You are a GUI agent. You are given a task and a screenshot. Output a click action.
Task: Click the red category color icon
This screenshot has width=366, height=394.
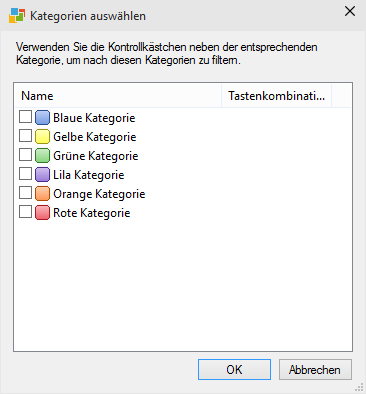[42, 213]
